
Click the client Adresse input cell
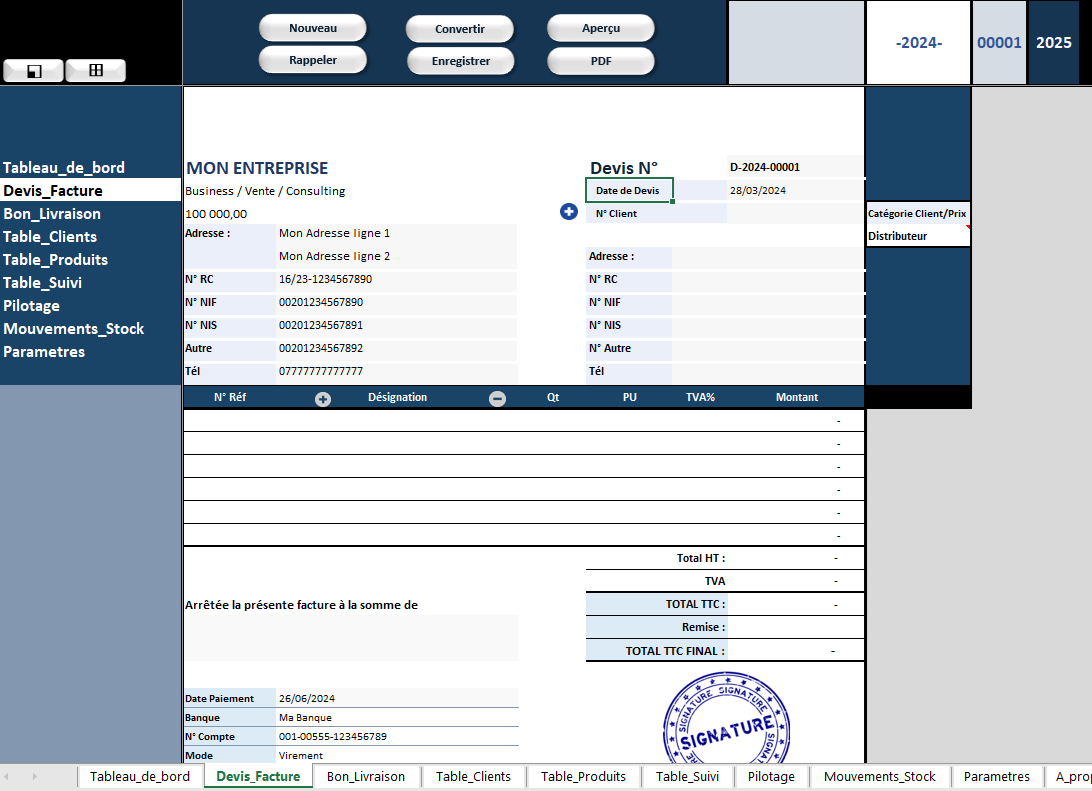[x=767, y=256]
